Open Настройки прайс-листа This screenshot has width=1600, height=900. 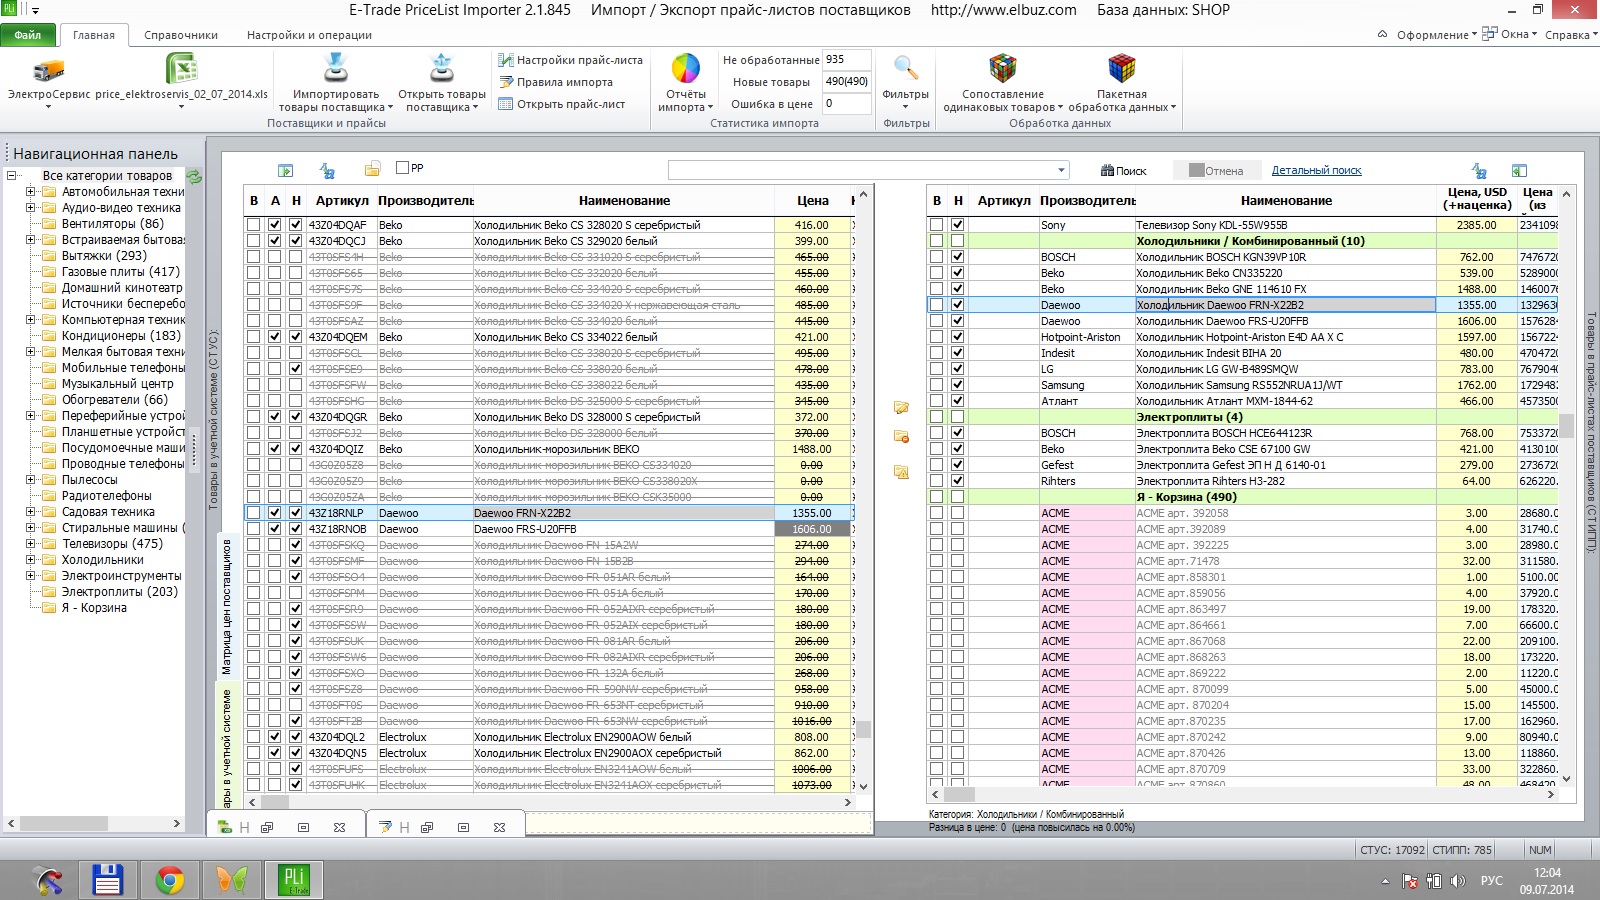pos(570,60)
